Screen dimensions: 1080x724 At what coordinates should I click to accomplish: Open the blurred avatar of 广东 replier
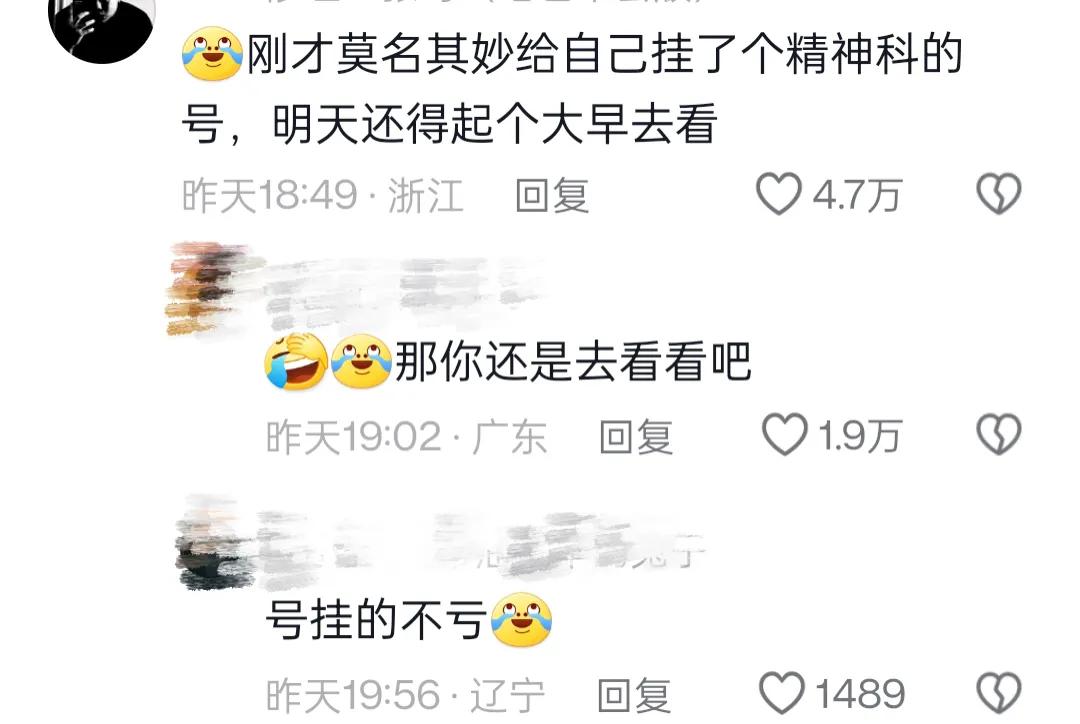(207, 289)
